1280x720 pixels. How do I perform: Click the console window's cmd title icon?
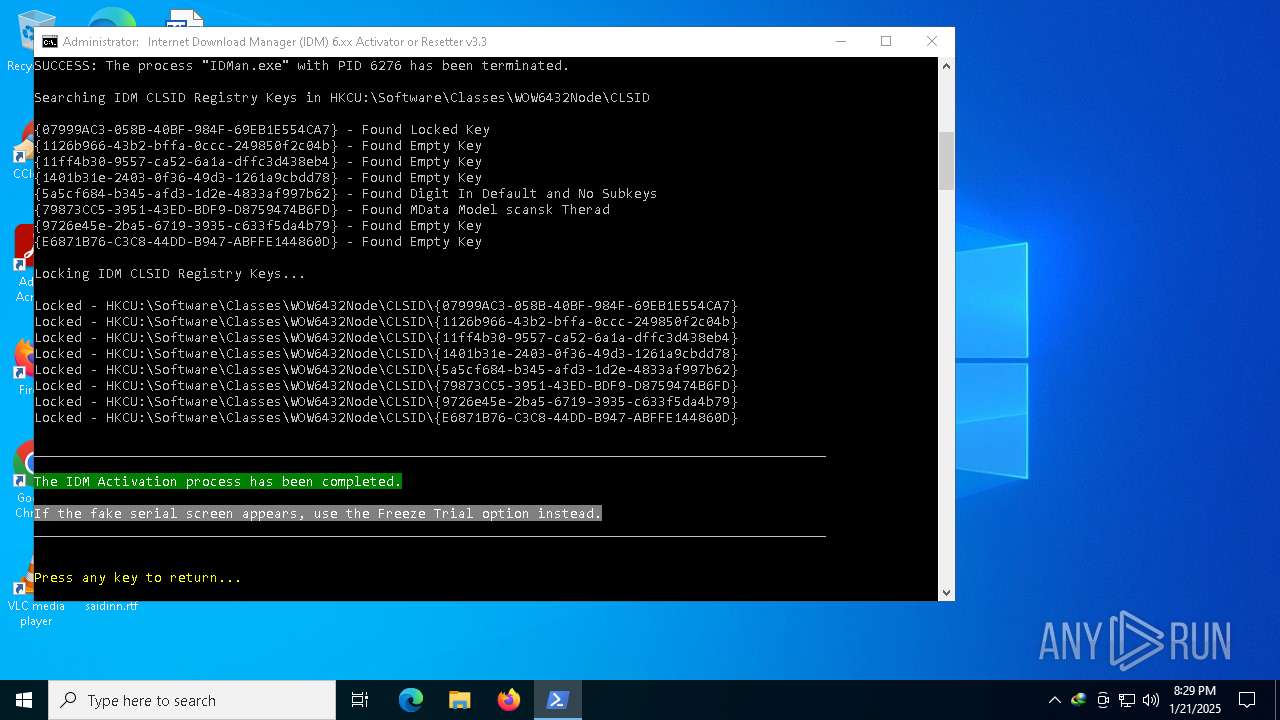(49, 42)
